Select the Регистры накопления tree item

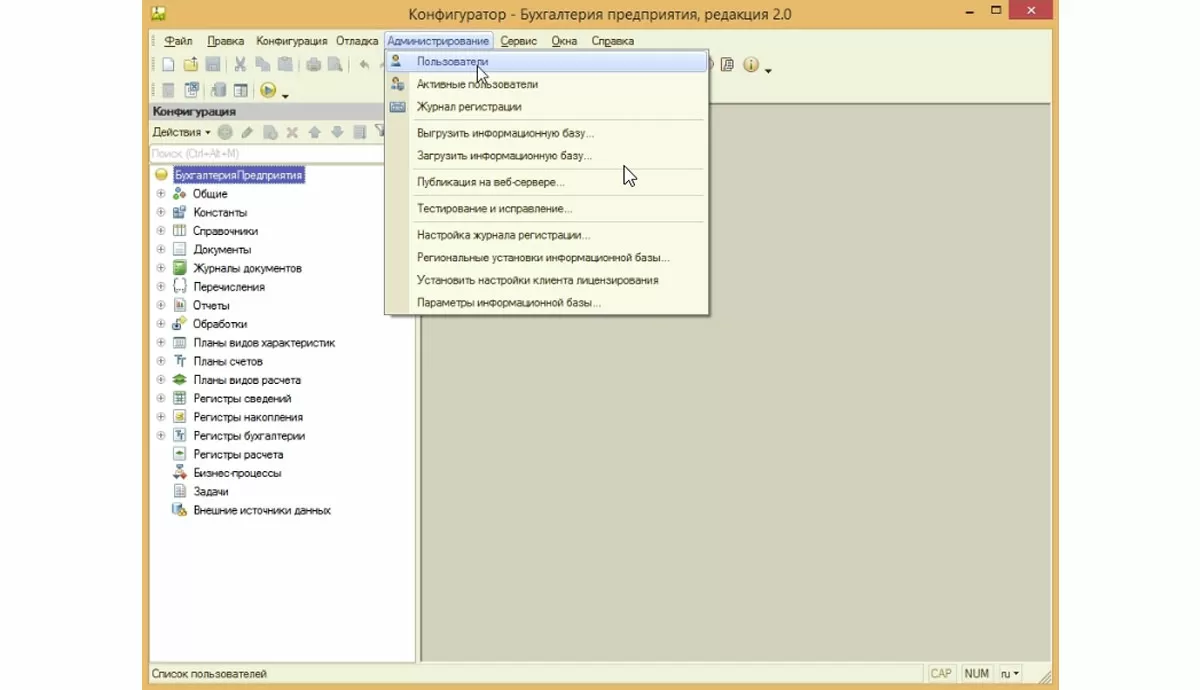248,418
